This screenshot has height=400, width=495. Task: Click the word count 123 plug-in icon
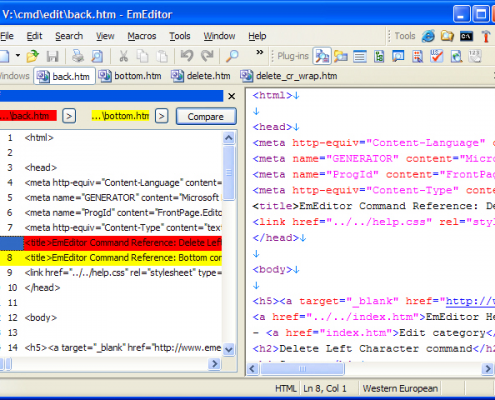475,56
